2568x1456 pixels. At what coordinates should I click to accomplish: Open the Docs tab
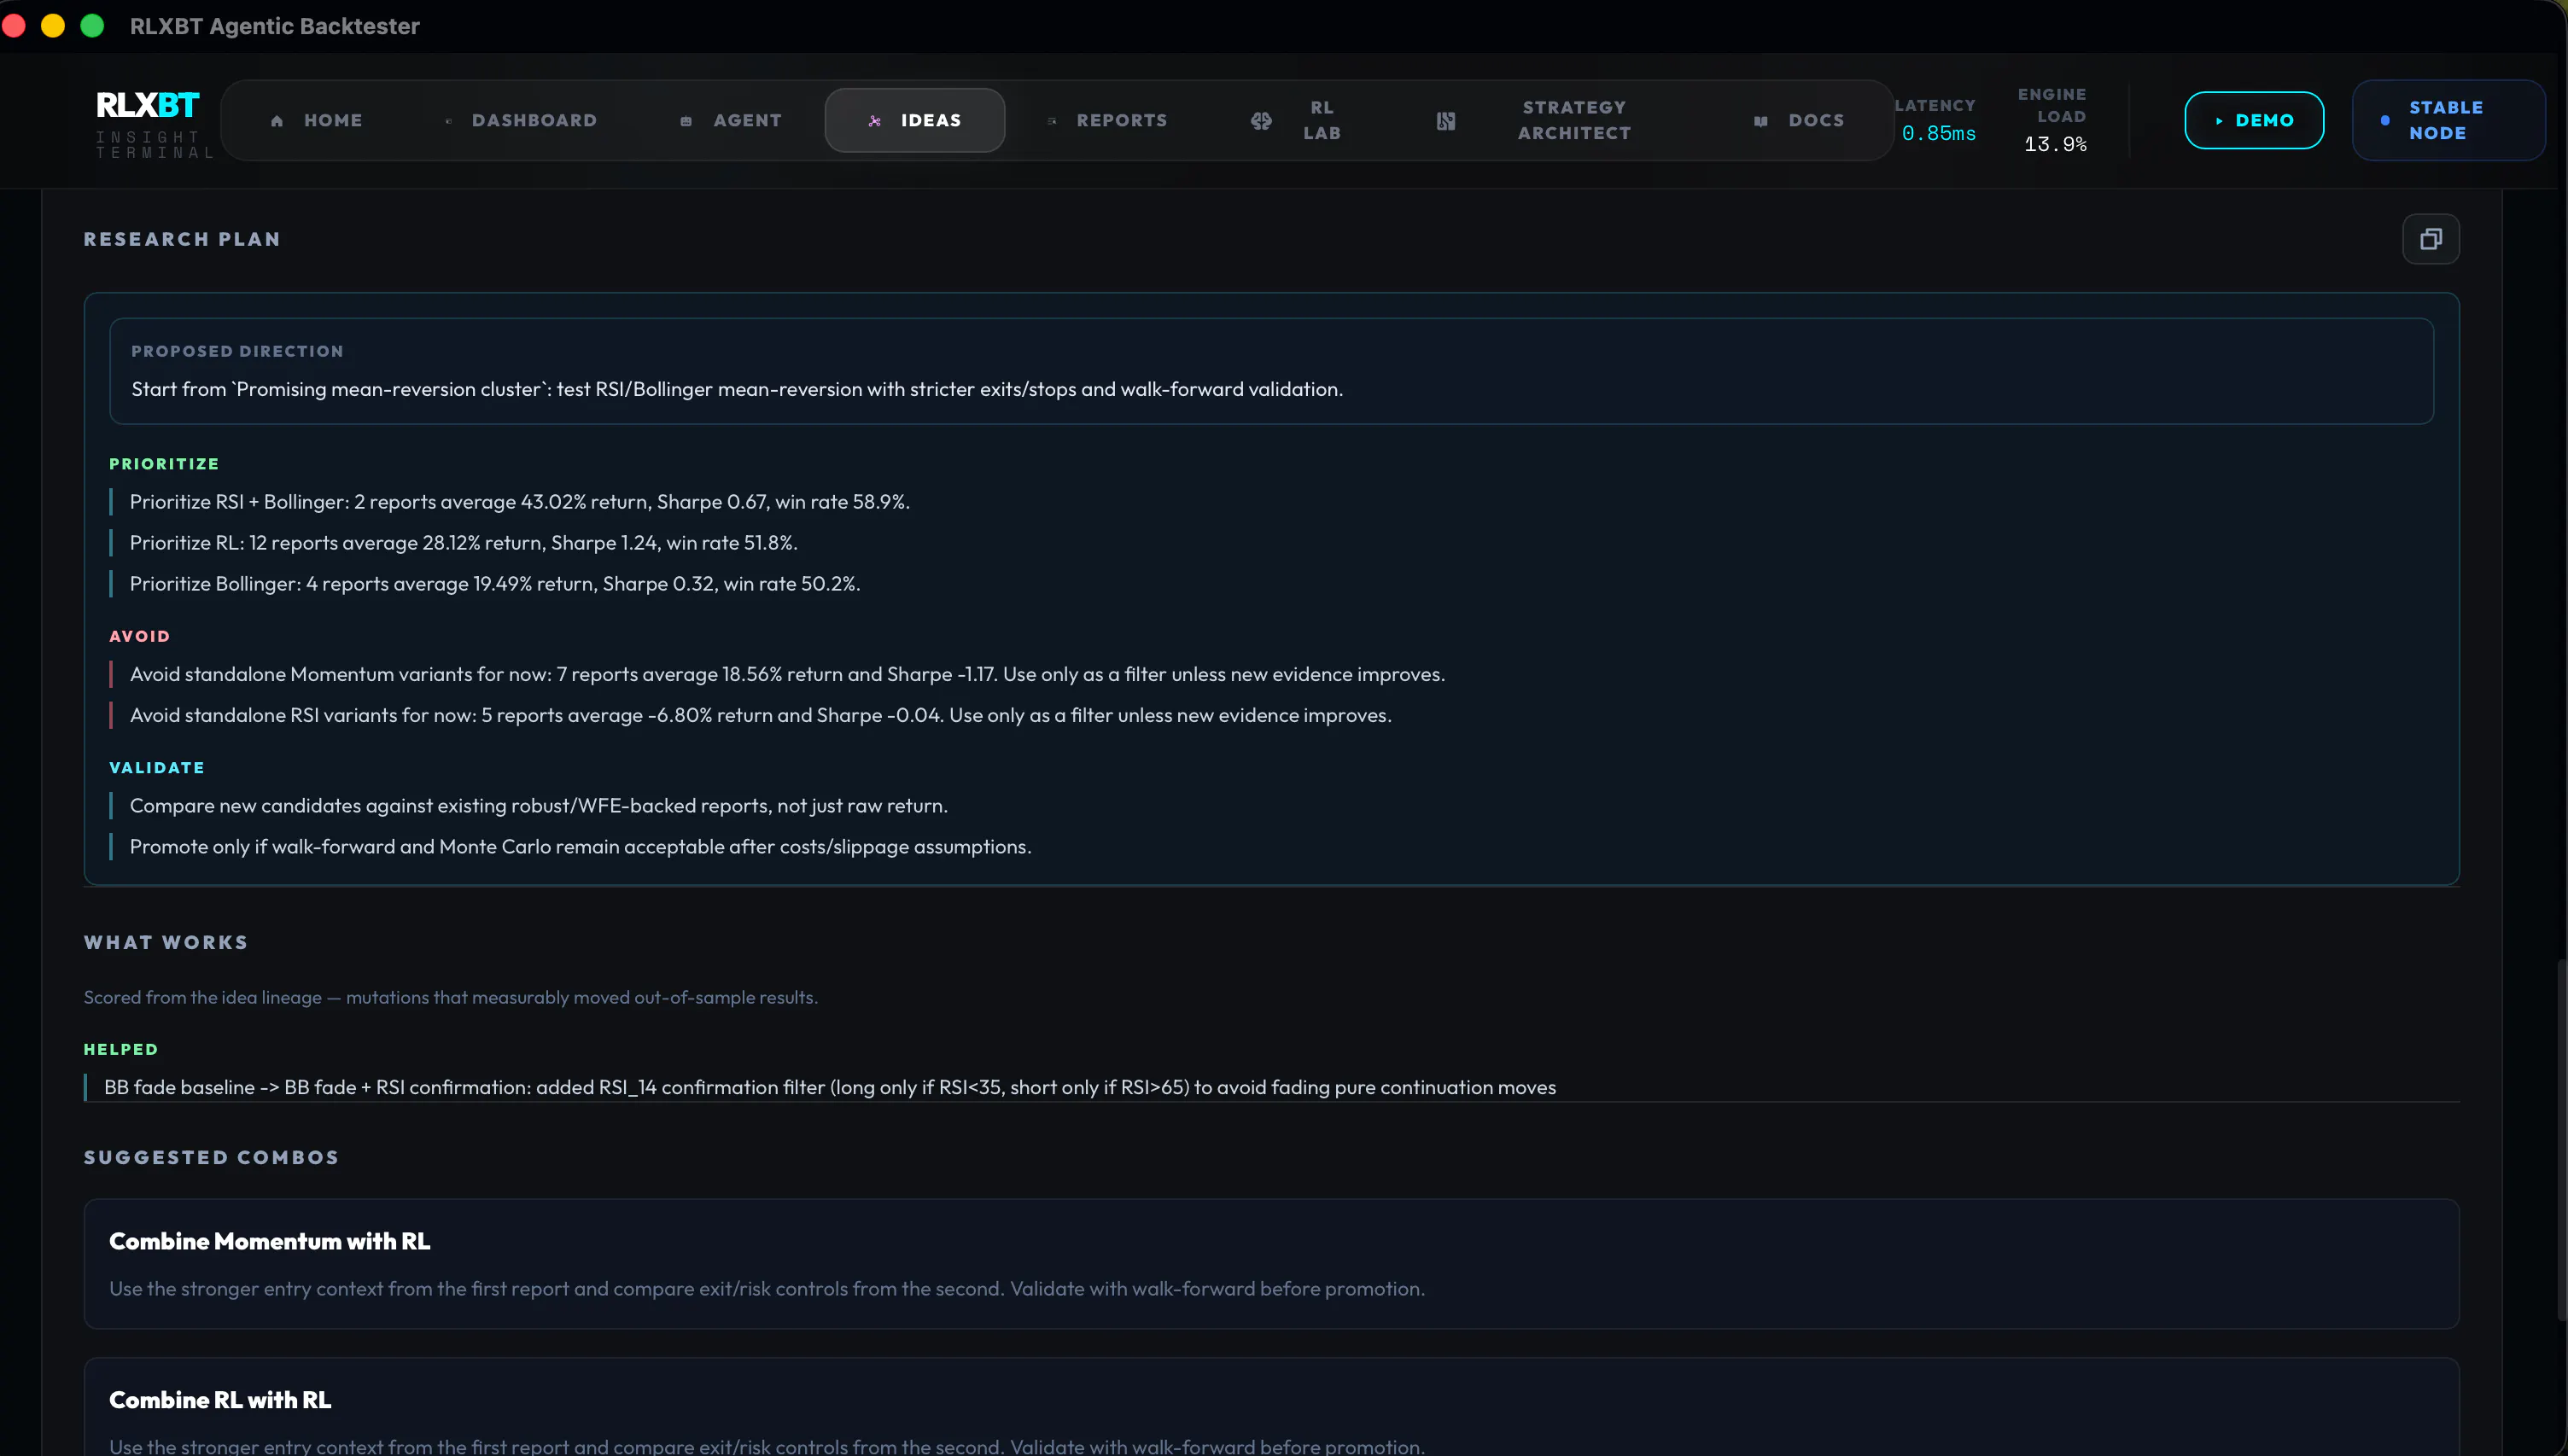1799,120
